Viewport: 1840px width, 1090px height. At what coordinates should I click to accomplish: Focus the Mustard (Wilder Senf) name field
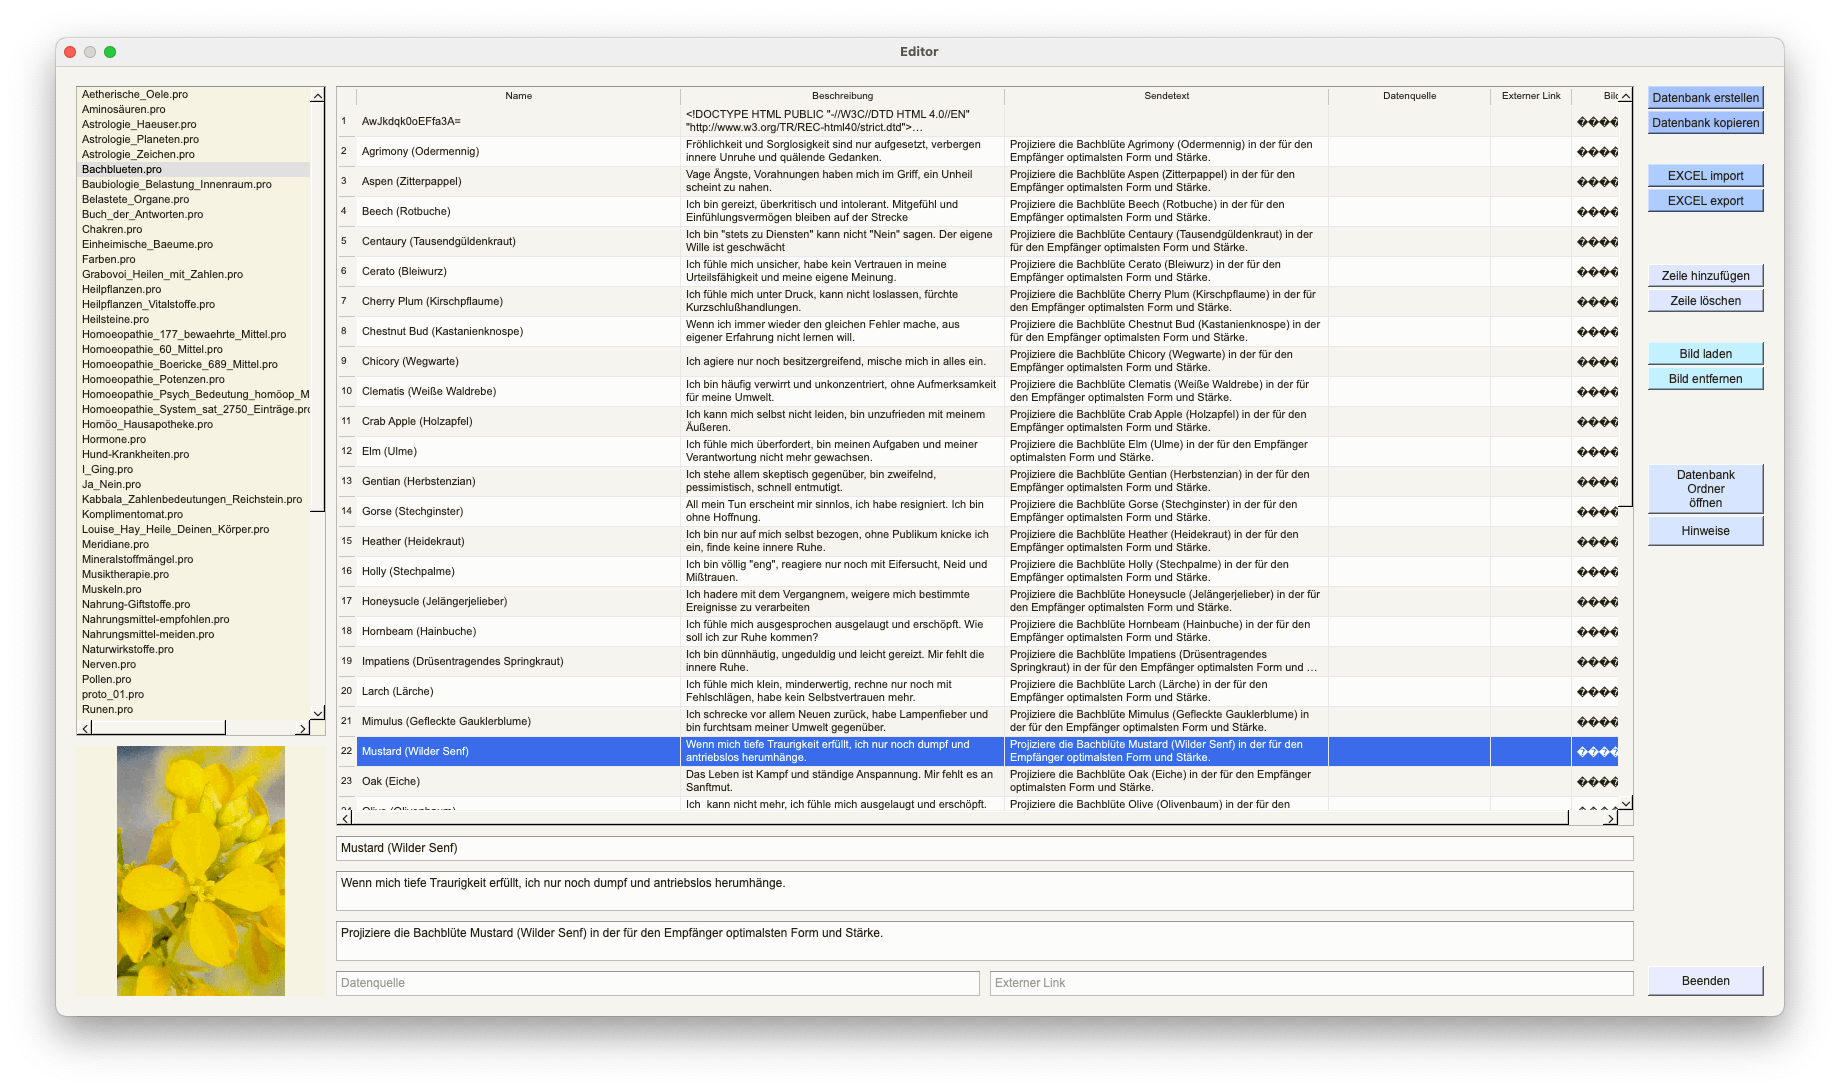point(984,848)
